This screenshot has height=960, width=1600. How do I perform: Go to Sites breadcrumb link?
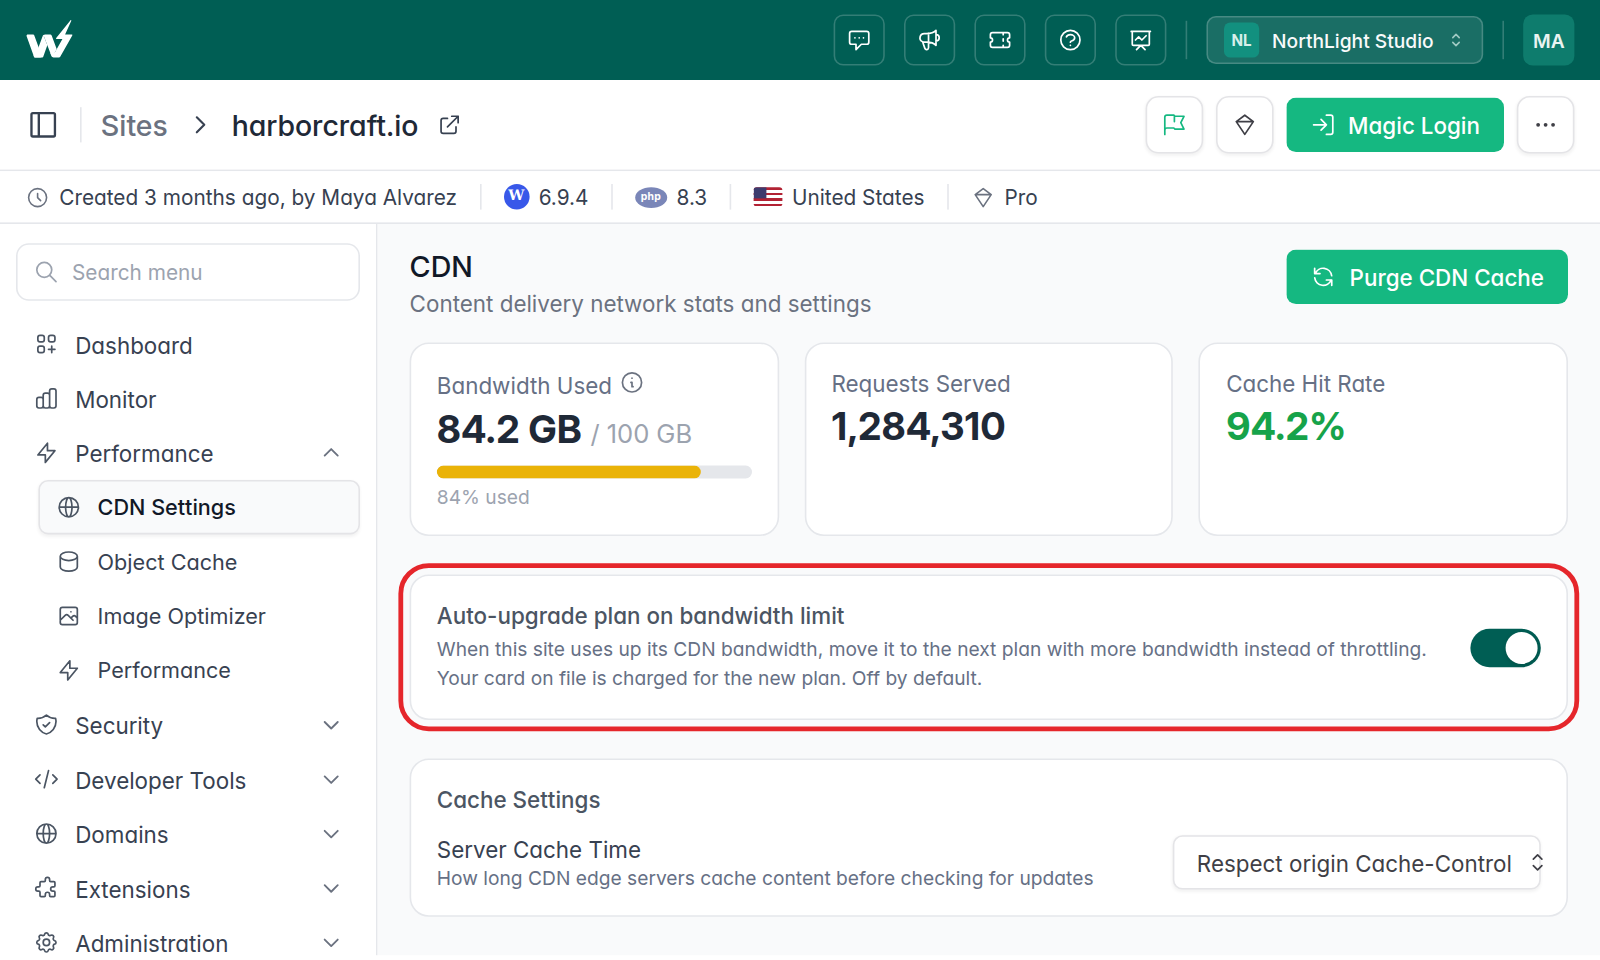(x=134, y=125)
